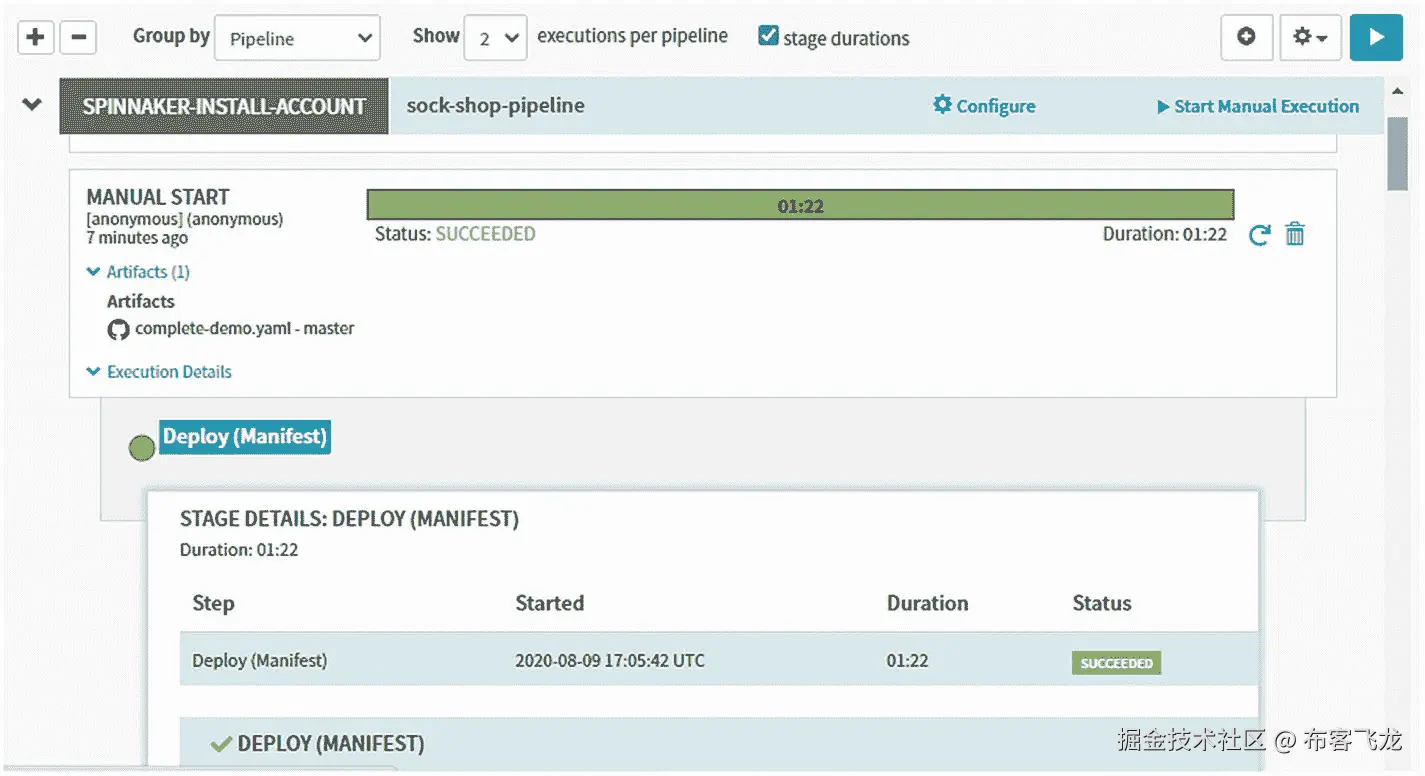Click the green 01:22 stage duration bar
Screen dimensions: 1425x776
coord(800,206)
